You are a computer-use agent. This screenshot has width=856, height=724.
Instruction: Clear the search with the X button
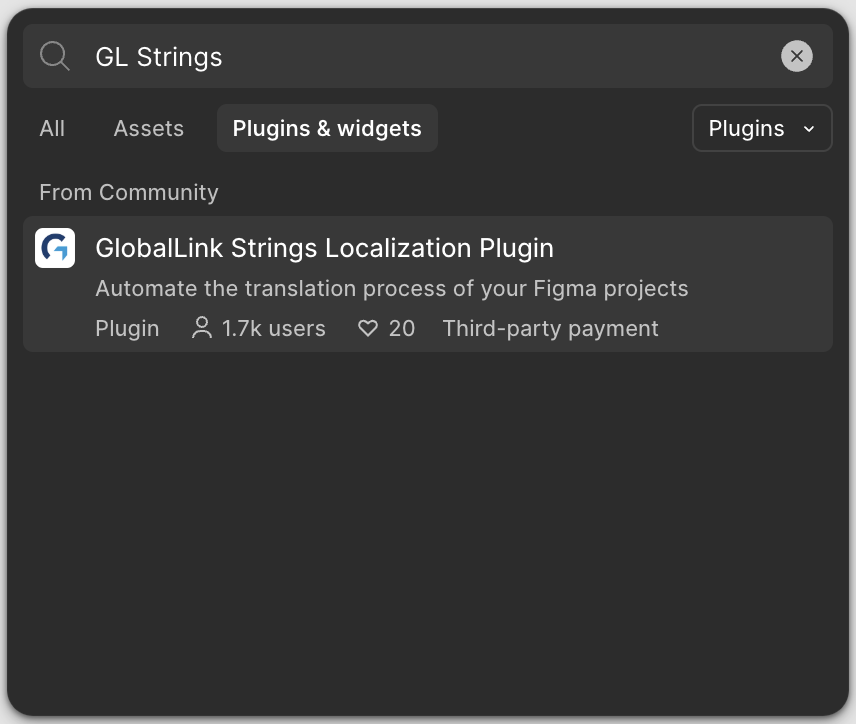796,56
